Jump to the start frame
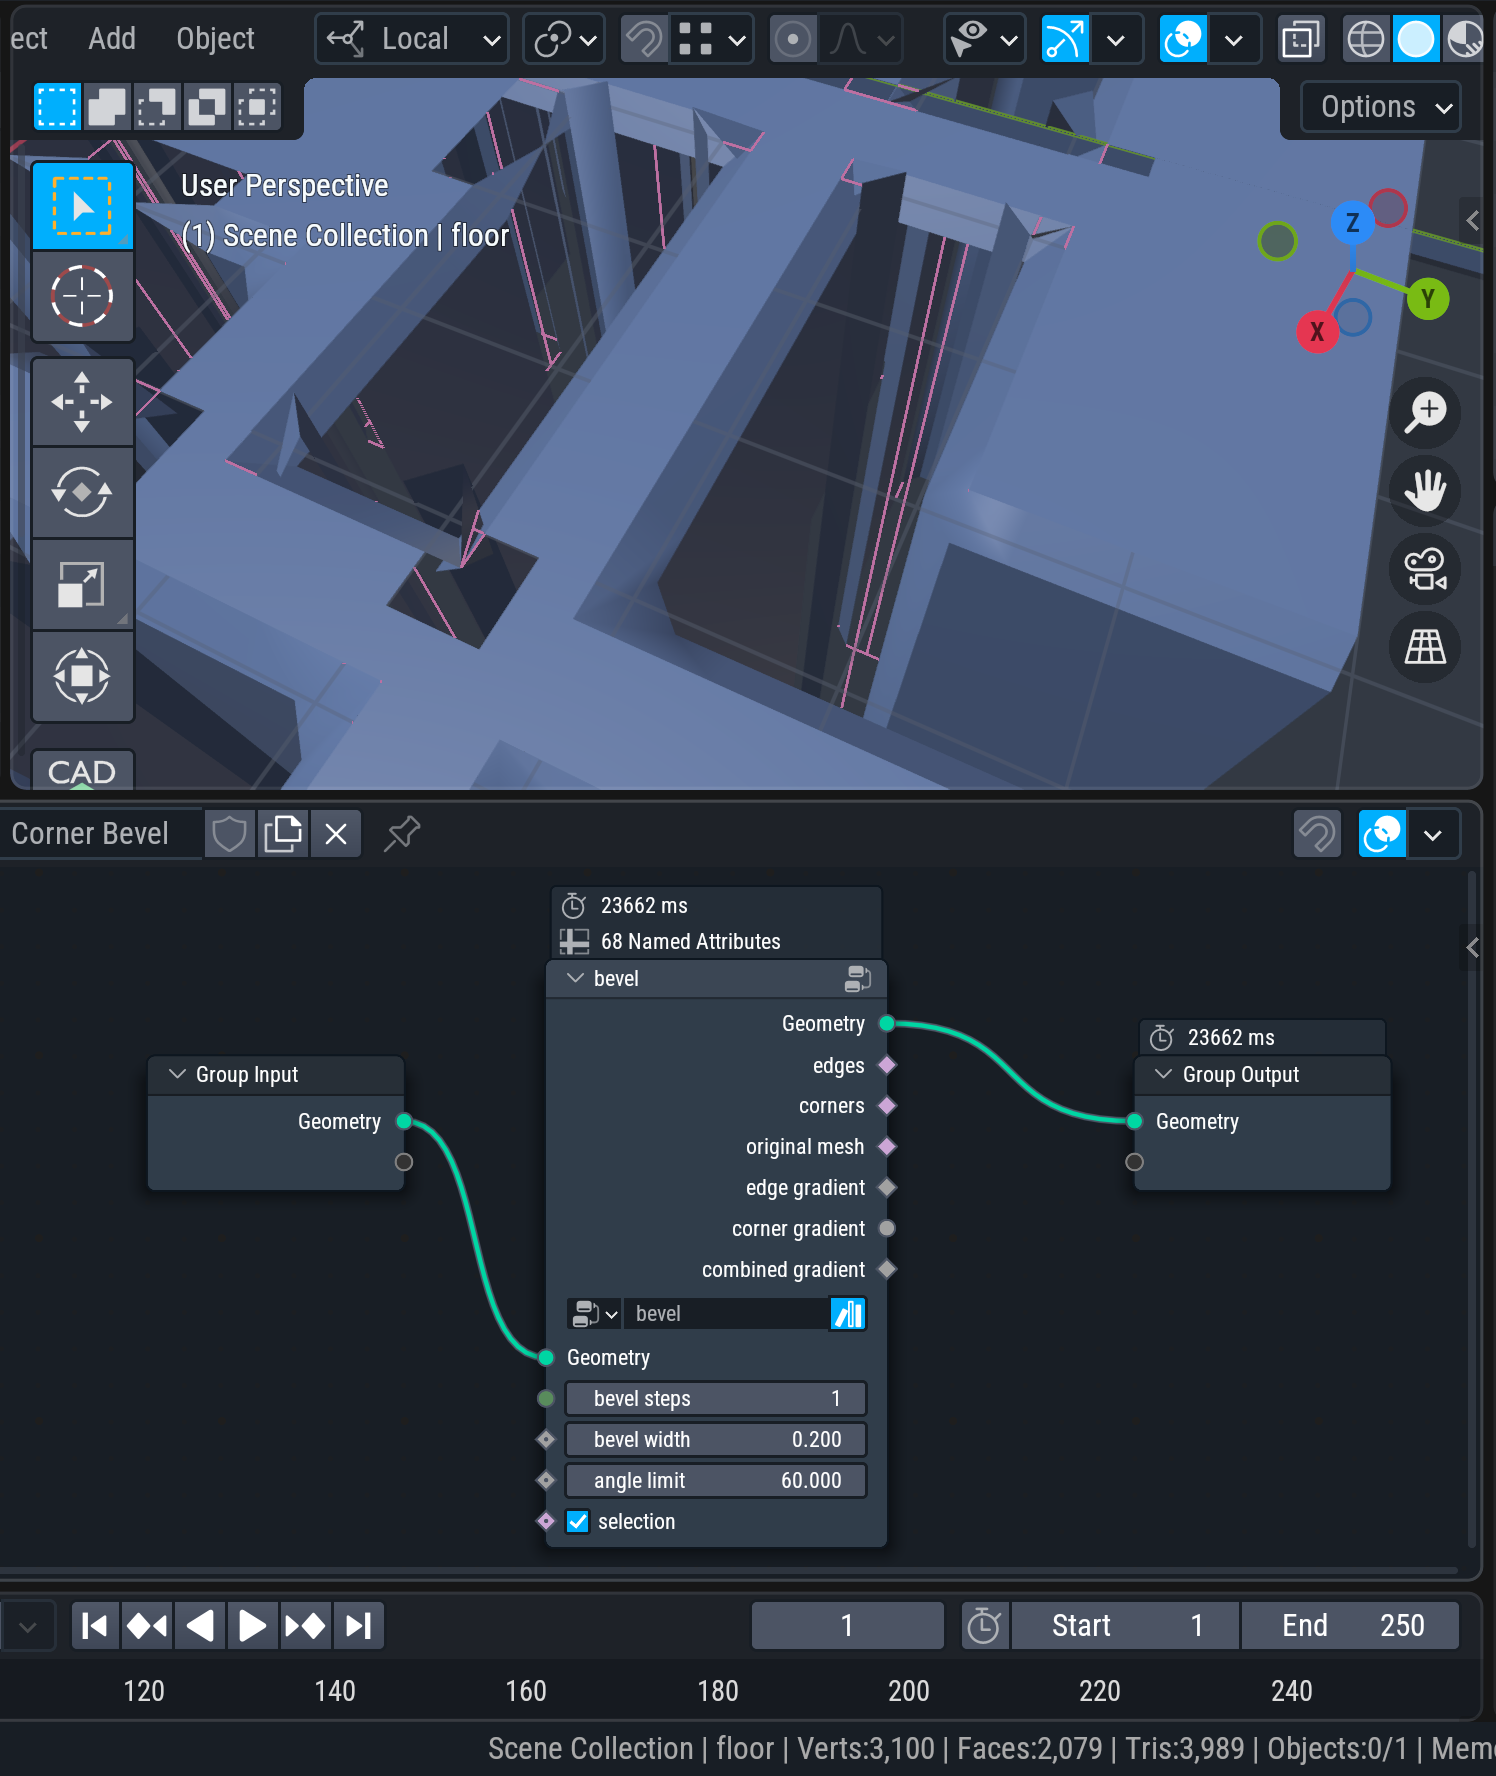This screenshot has width=1496, height=1776. click(95, 1625)
